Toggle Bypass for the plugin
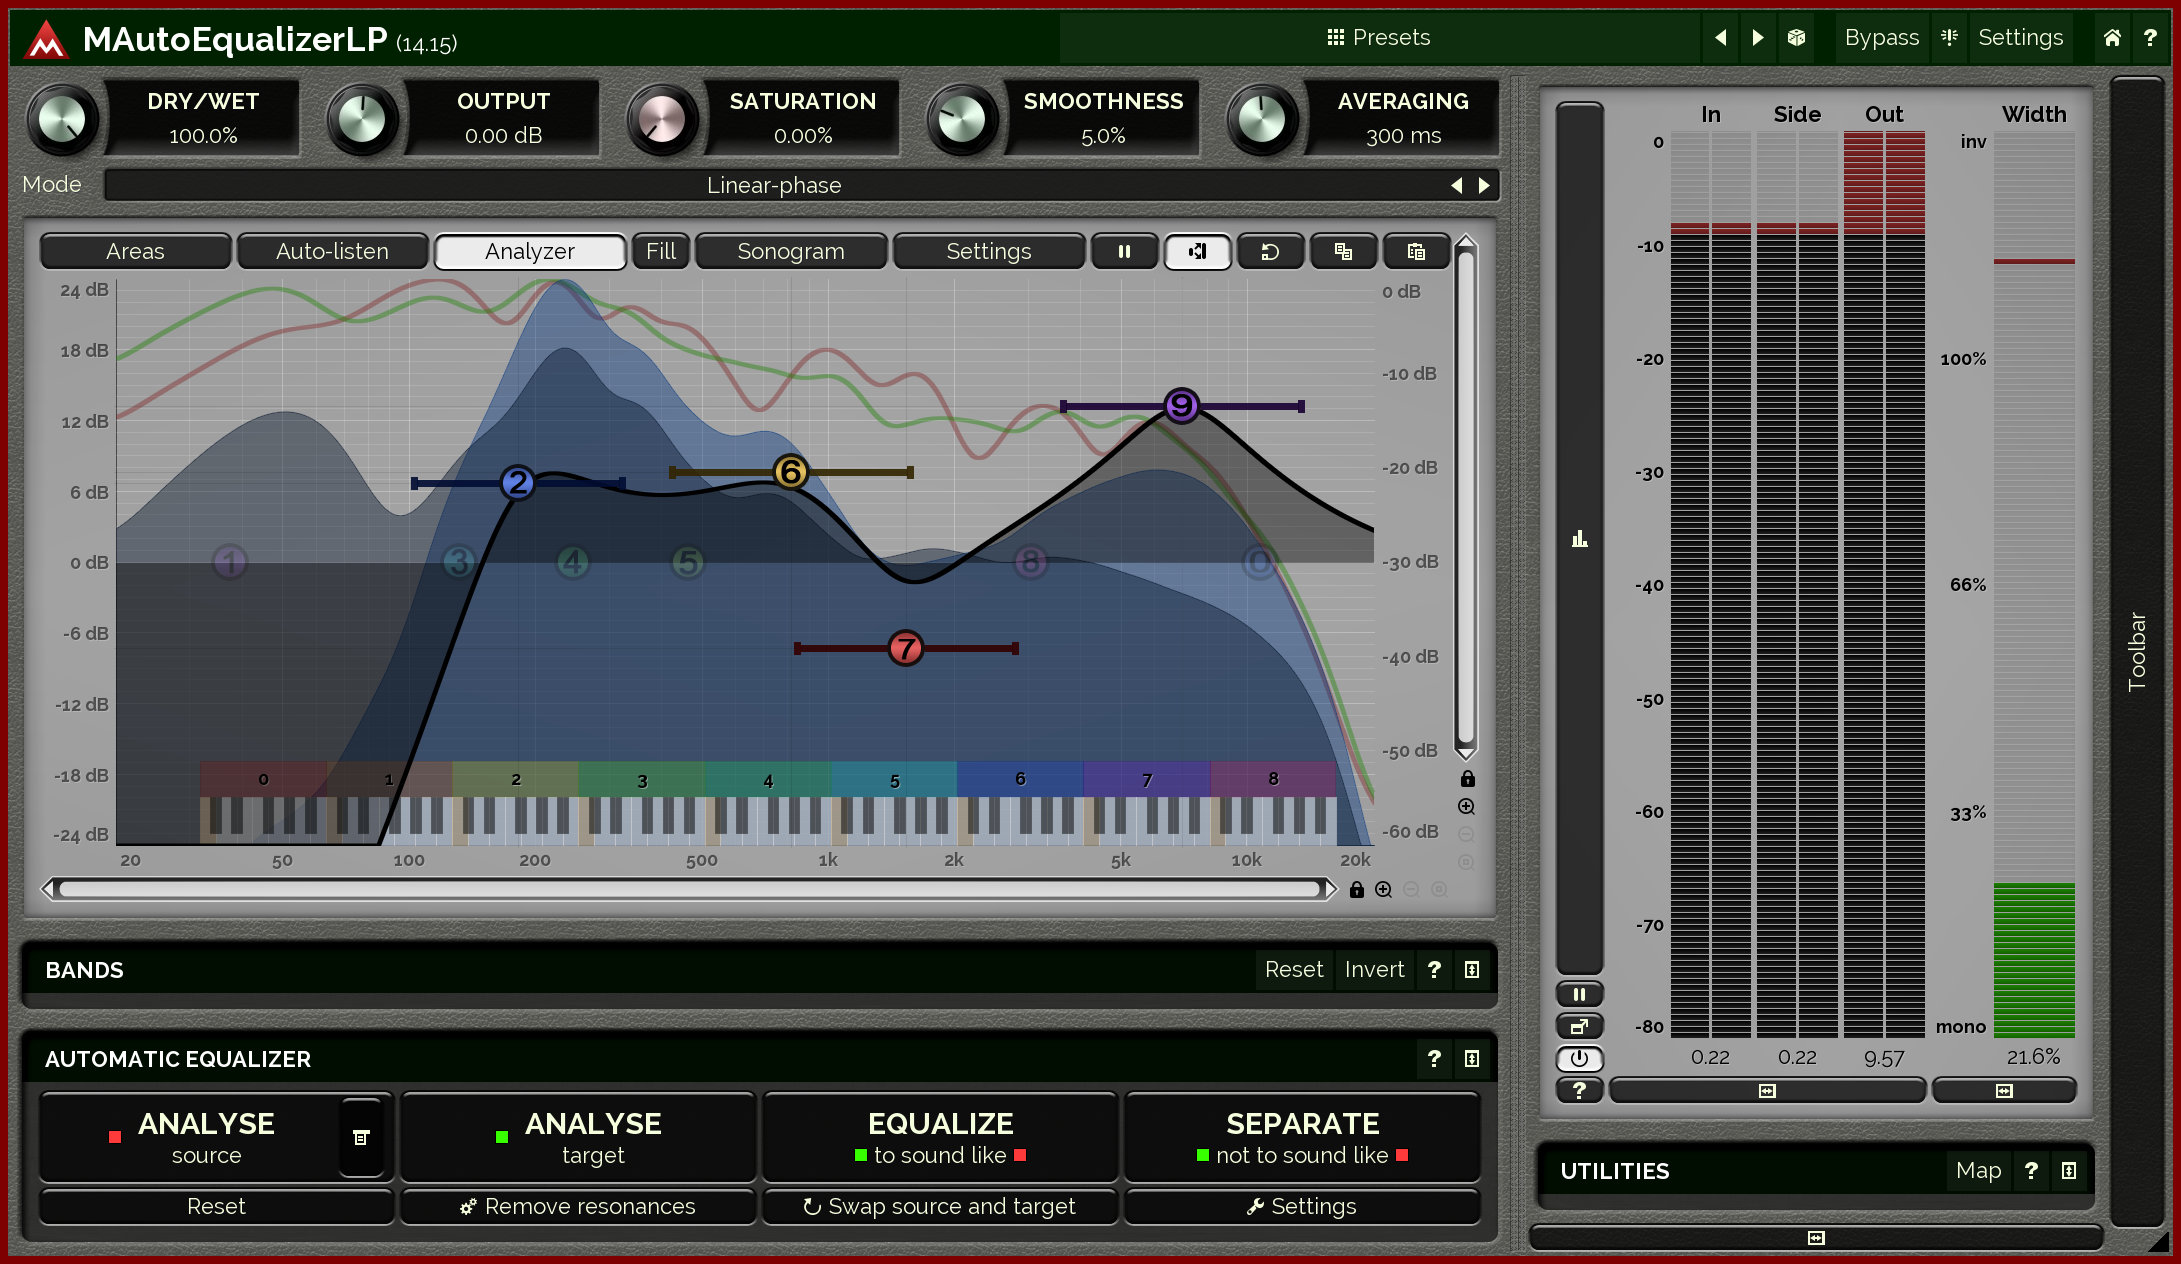 coord(1881,37)
